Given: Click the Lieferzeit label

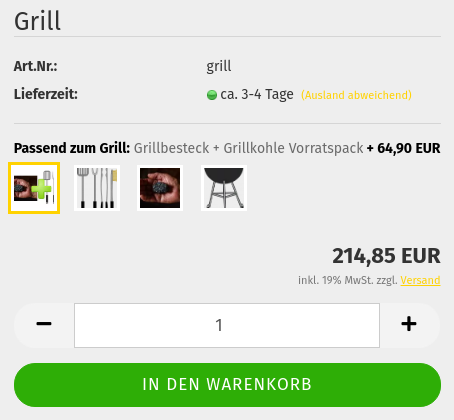Looking at the screenshot, I should [46, 94].
